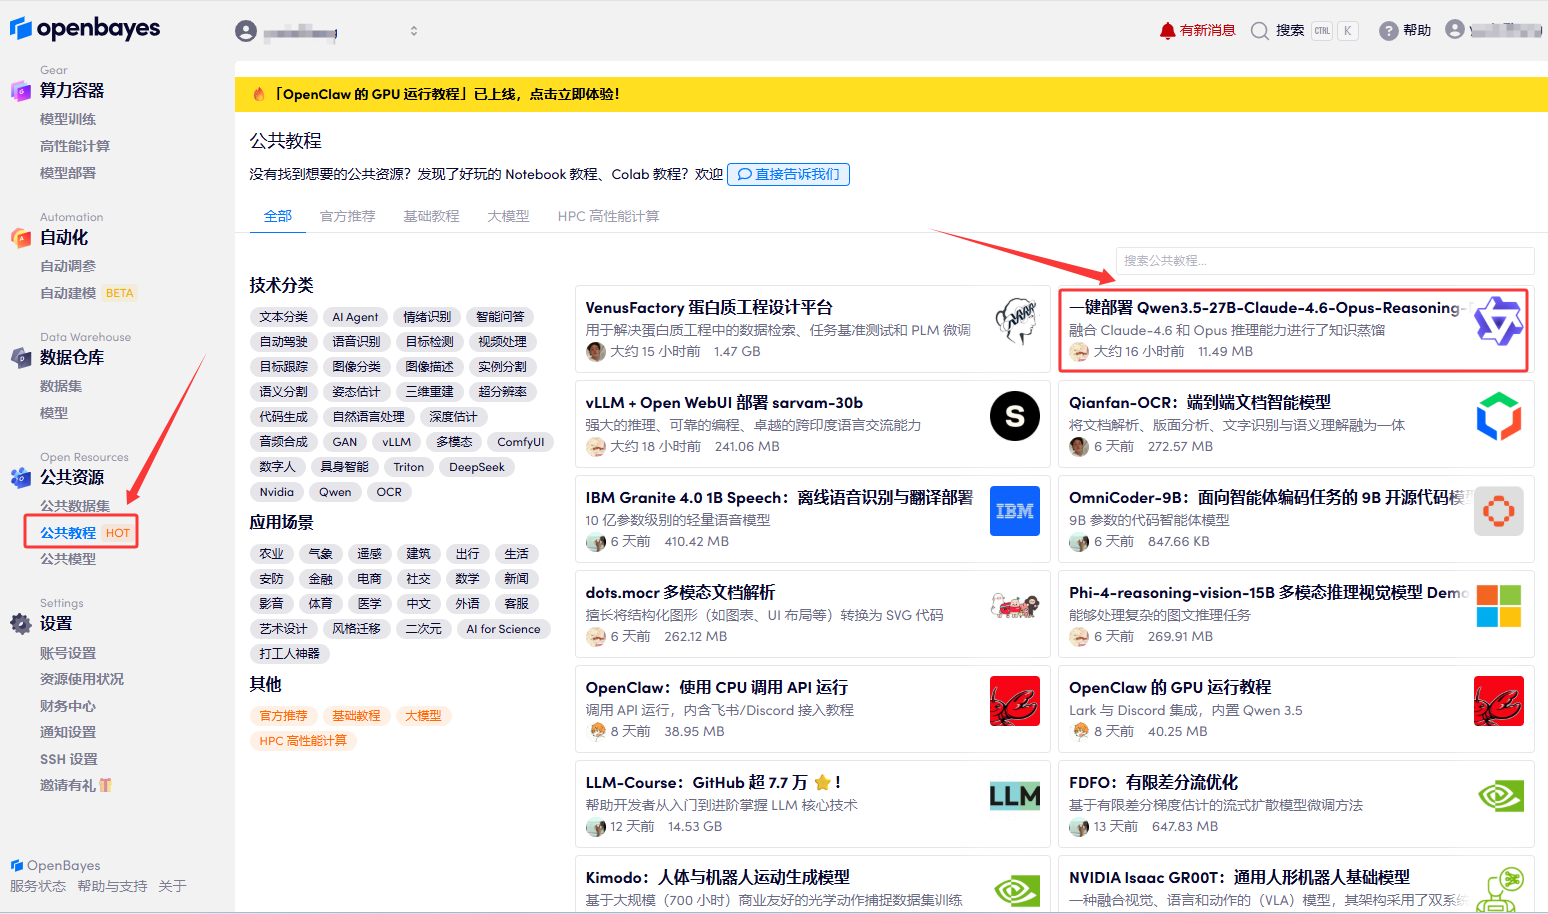Click the FDFO NVIDIA logo
Screen dimensions: 1548x914
coord(1499,796)
